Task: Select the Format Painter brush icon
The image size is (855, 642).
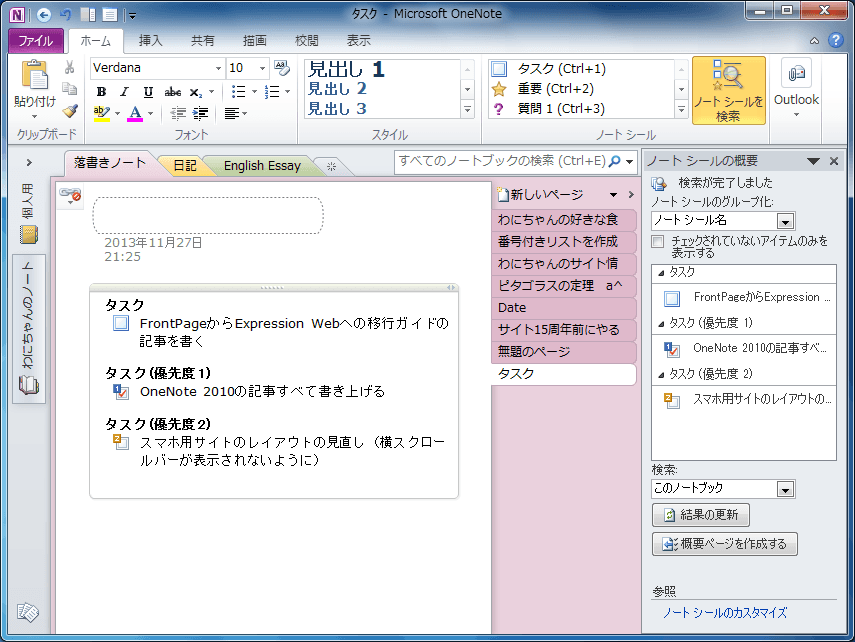Action: point(69,111)
